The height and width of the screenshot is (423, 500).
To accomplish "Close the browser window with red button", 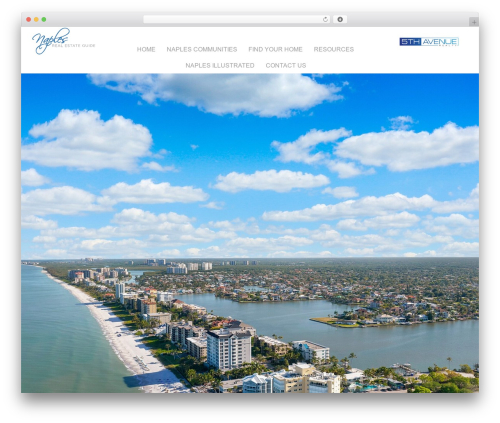I will [29, 20].
